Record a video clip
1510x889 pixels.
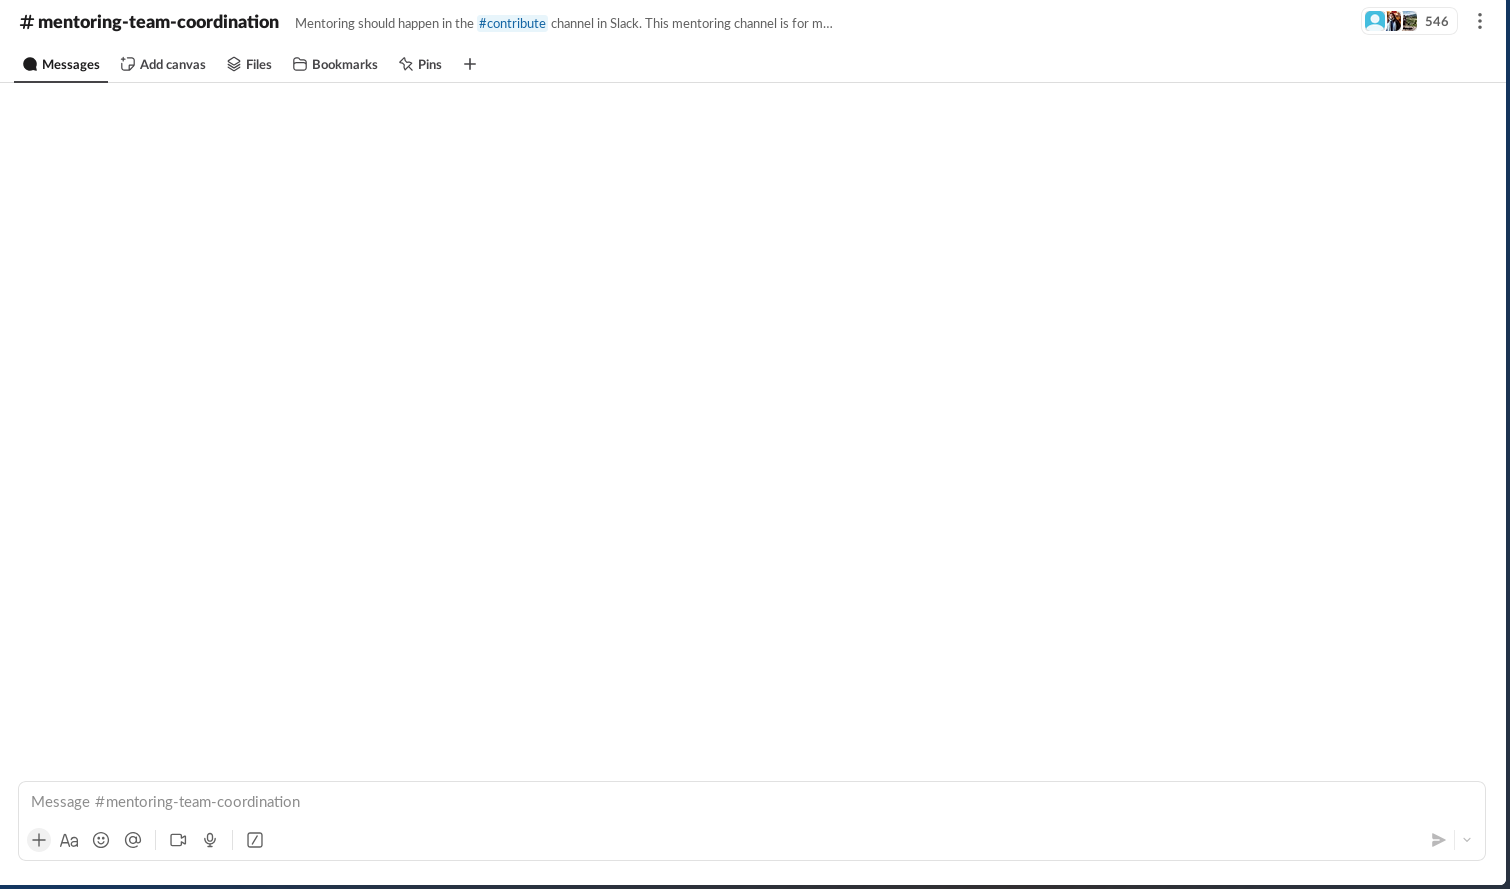pos(178,840)
